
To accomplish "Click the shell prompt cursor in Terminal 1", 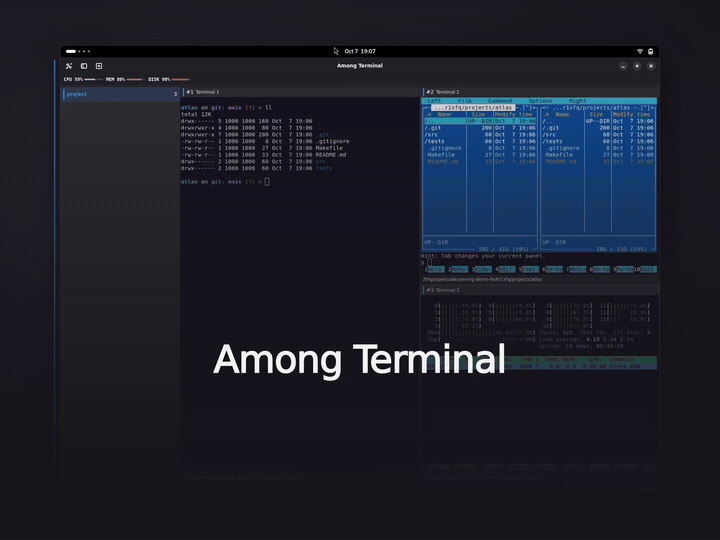I will (x=267, y=182).
